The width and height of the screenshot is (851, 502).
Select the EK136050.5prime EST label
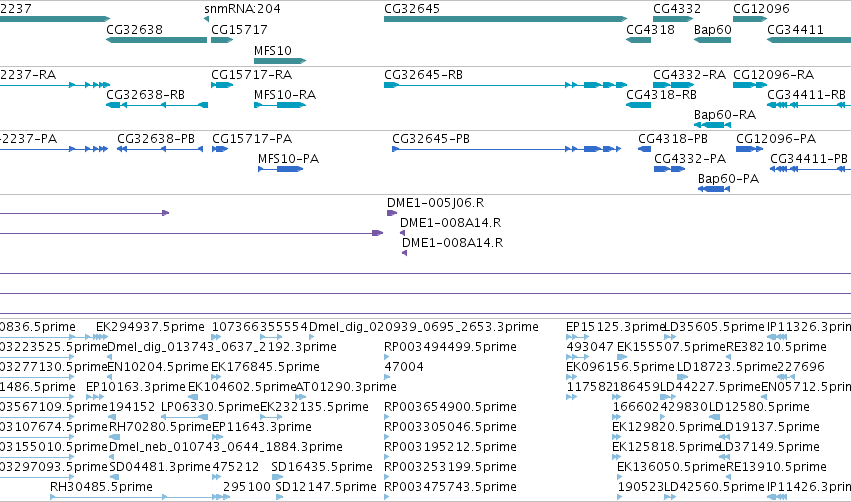[671, 467]
